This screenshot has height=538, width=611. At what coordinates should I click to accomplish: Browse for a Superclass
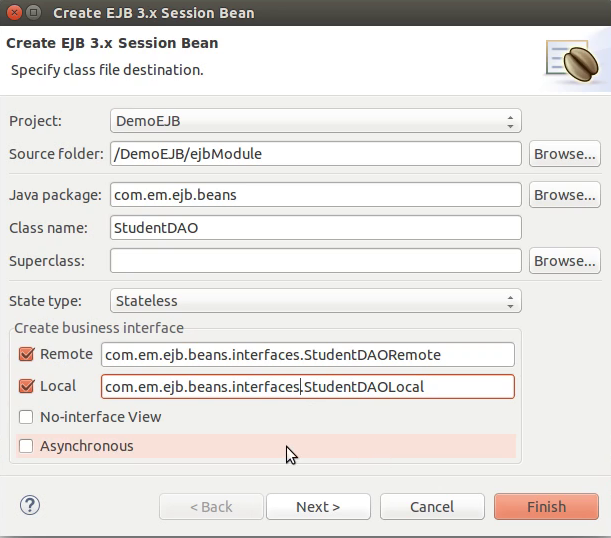(x=565, y=261)
